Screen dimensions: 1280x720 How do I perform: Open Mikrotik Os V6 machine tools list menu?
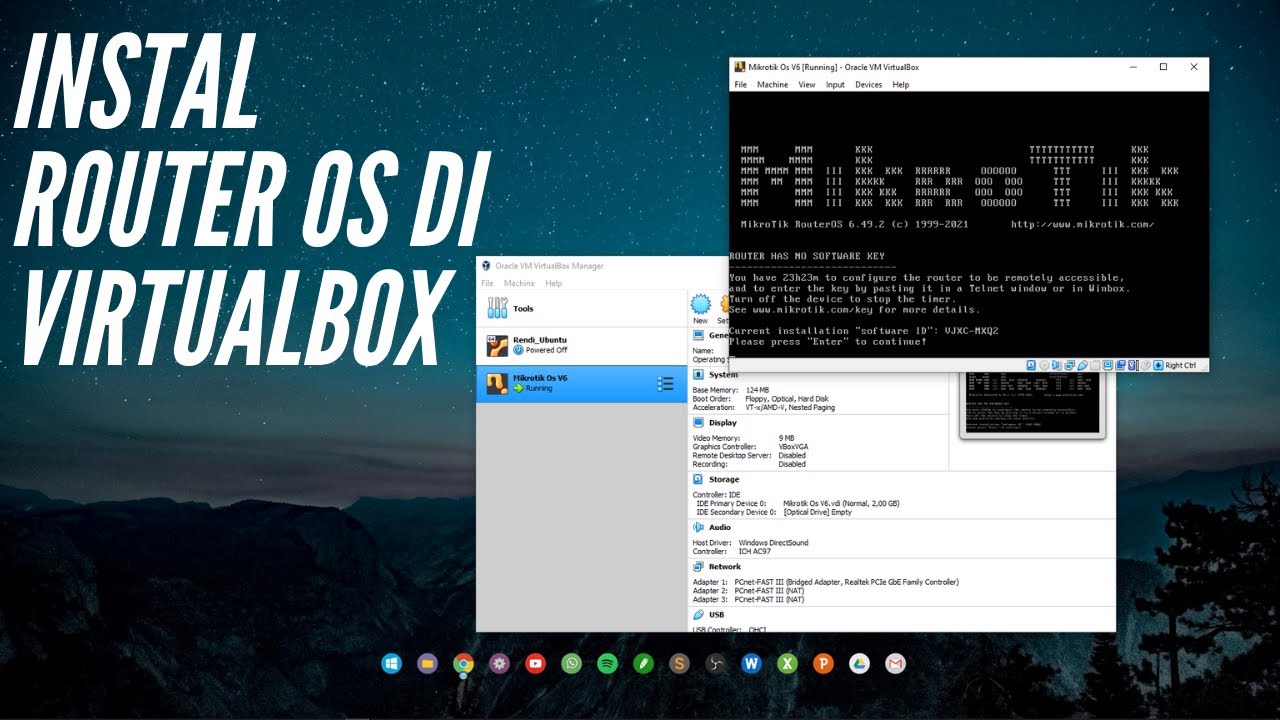point(665,384)
